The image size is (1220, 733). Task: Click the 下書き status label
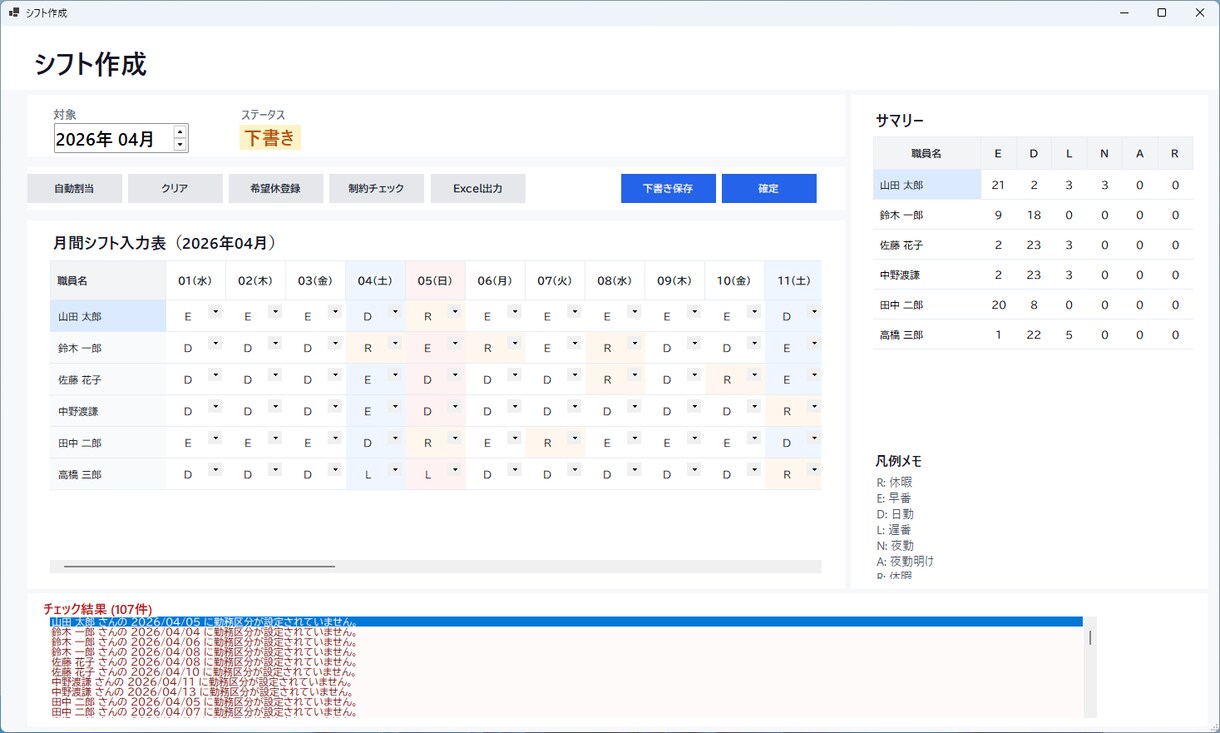point(270,138)
